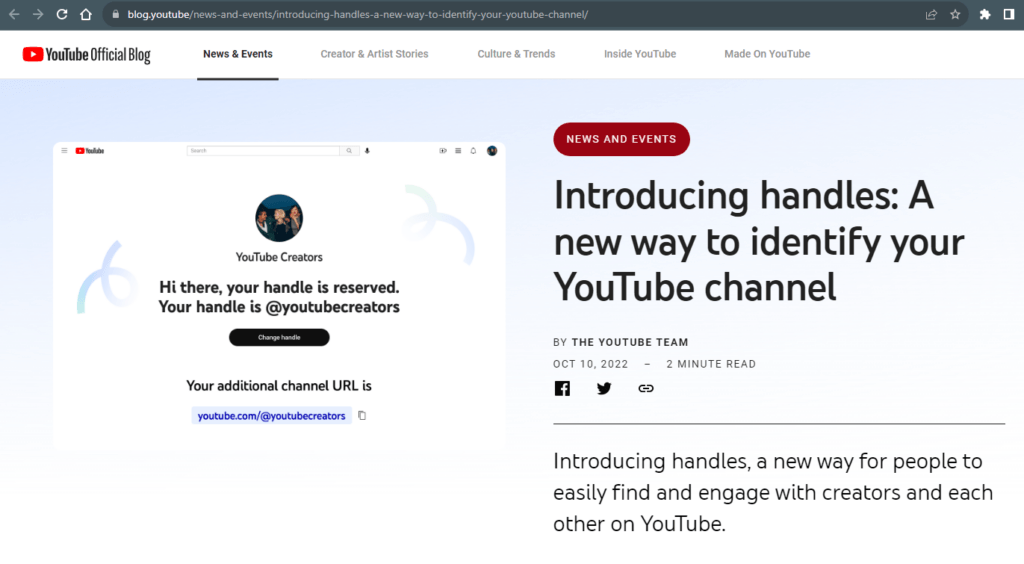Toggle the browser side panel icon

(1009, 14)
